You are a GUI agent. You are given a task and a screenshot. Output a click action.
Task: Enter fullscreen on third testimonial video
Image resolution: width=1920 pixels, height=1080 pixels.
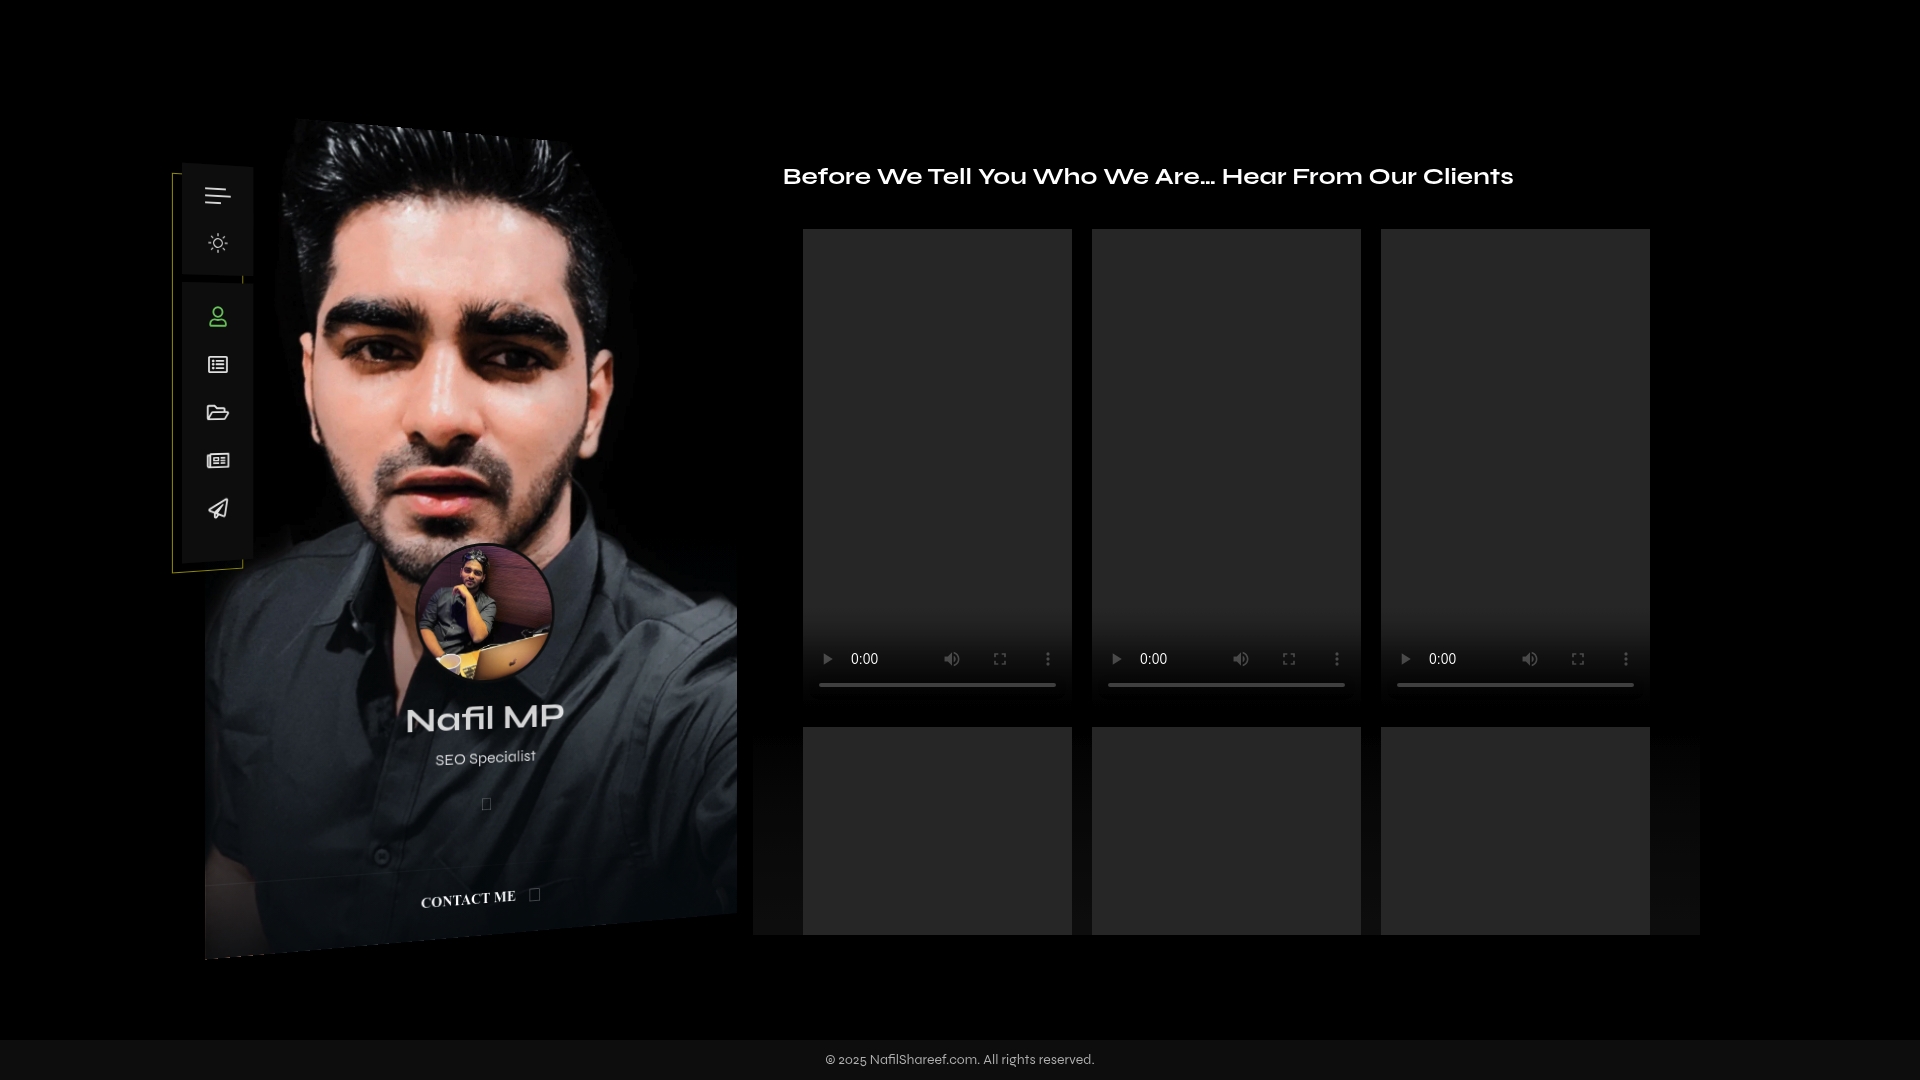pyautogui.click(x=1578, y=659)
